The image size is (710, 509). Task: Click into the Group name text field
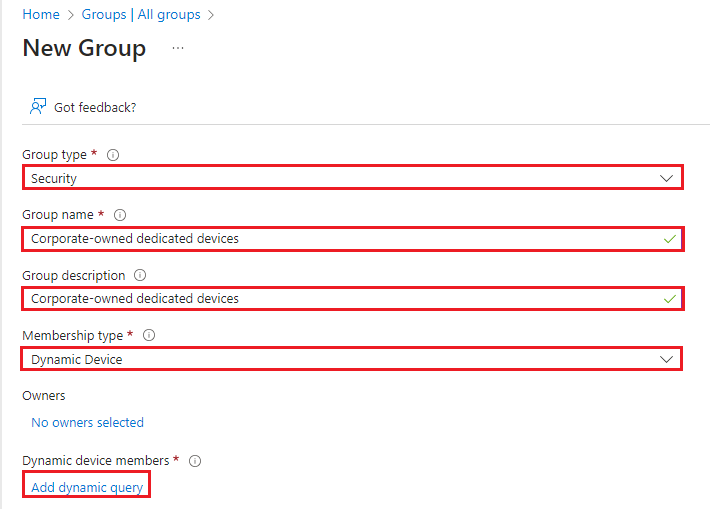click(340, 239)
